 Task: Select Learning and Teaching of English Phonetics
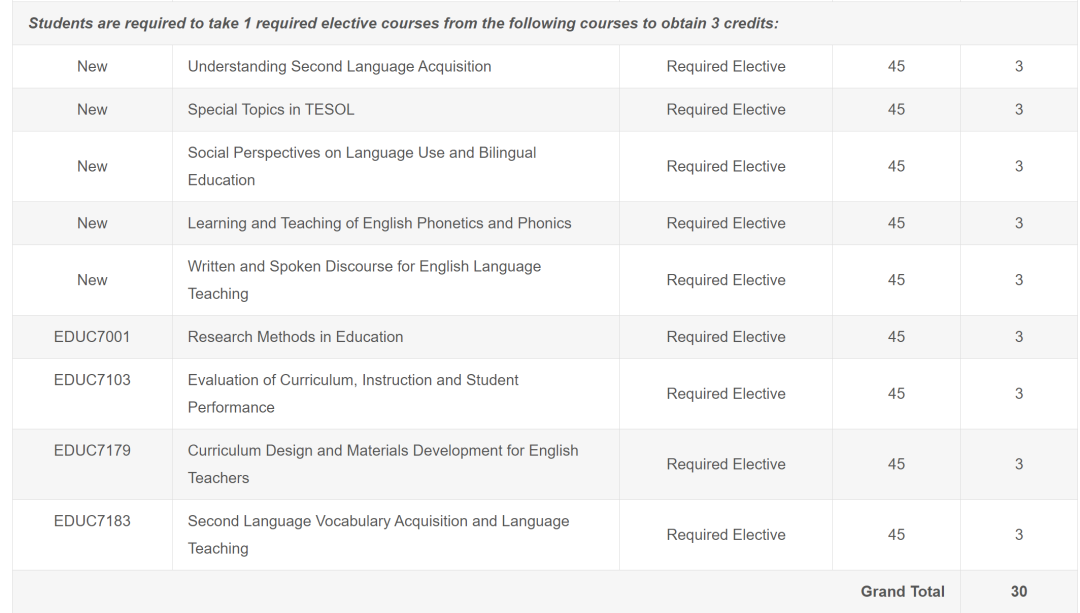point(380,223)
